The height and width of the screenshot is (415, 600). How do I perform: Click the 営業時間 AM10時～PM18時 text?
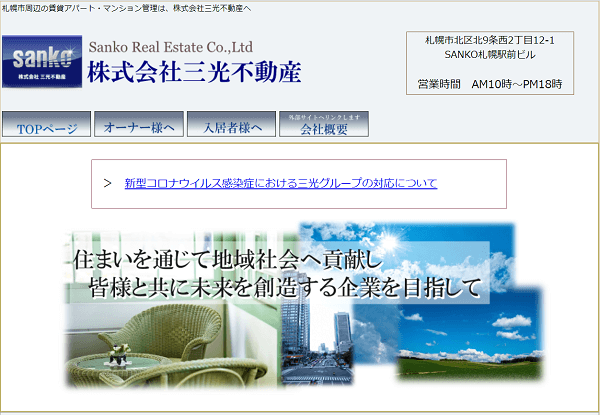click(490, 84)
